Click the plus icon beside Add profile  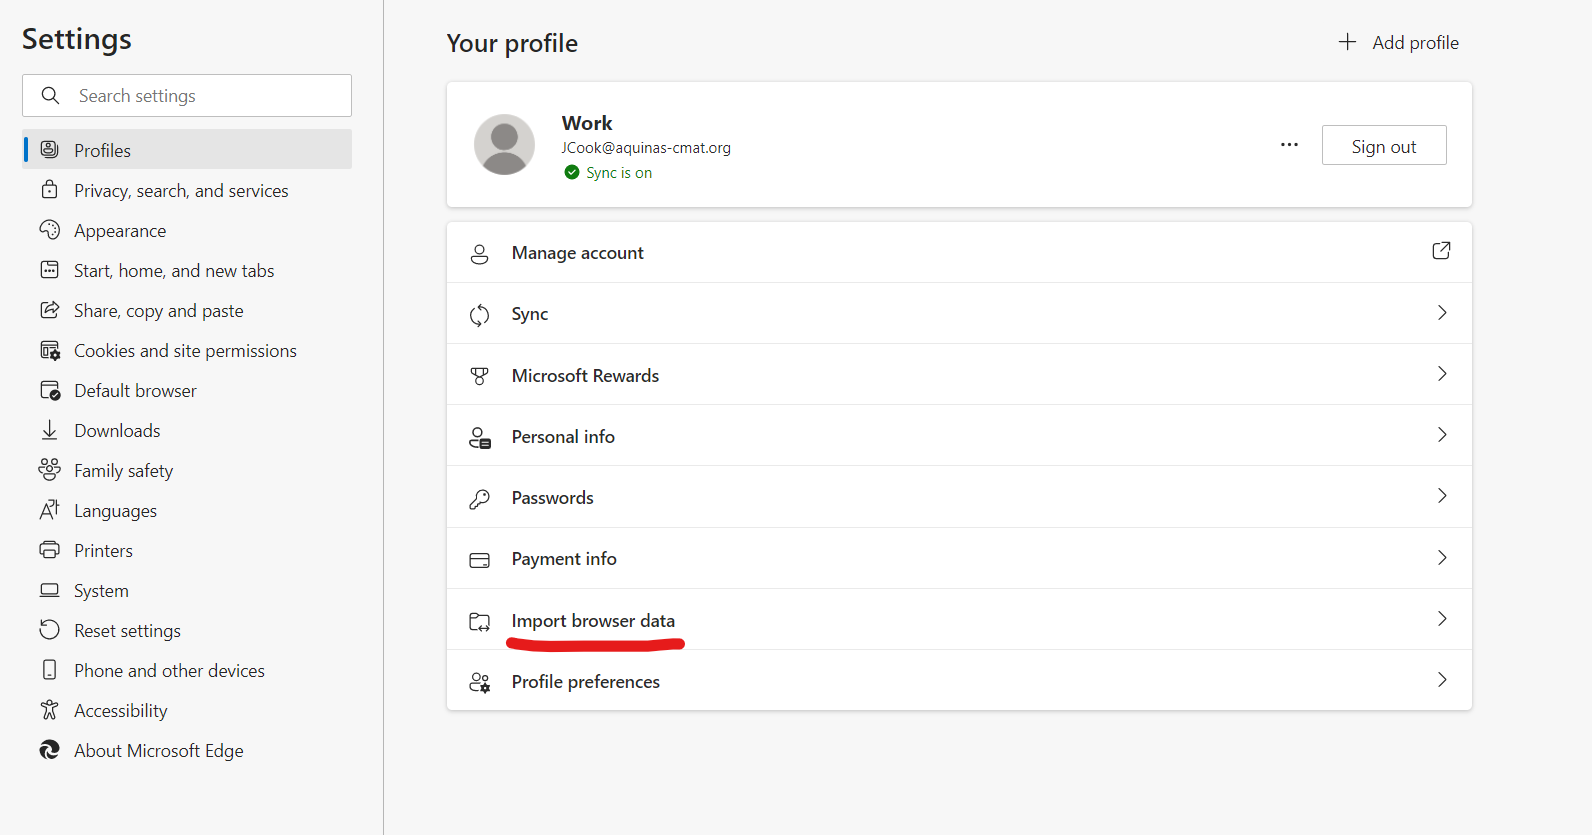(1348, 42)
